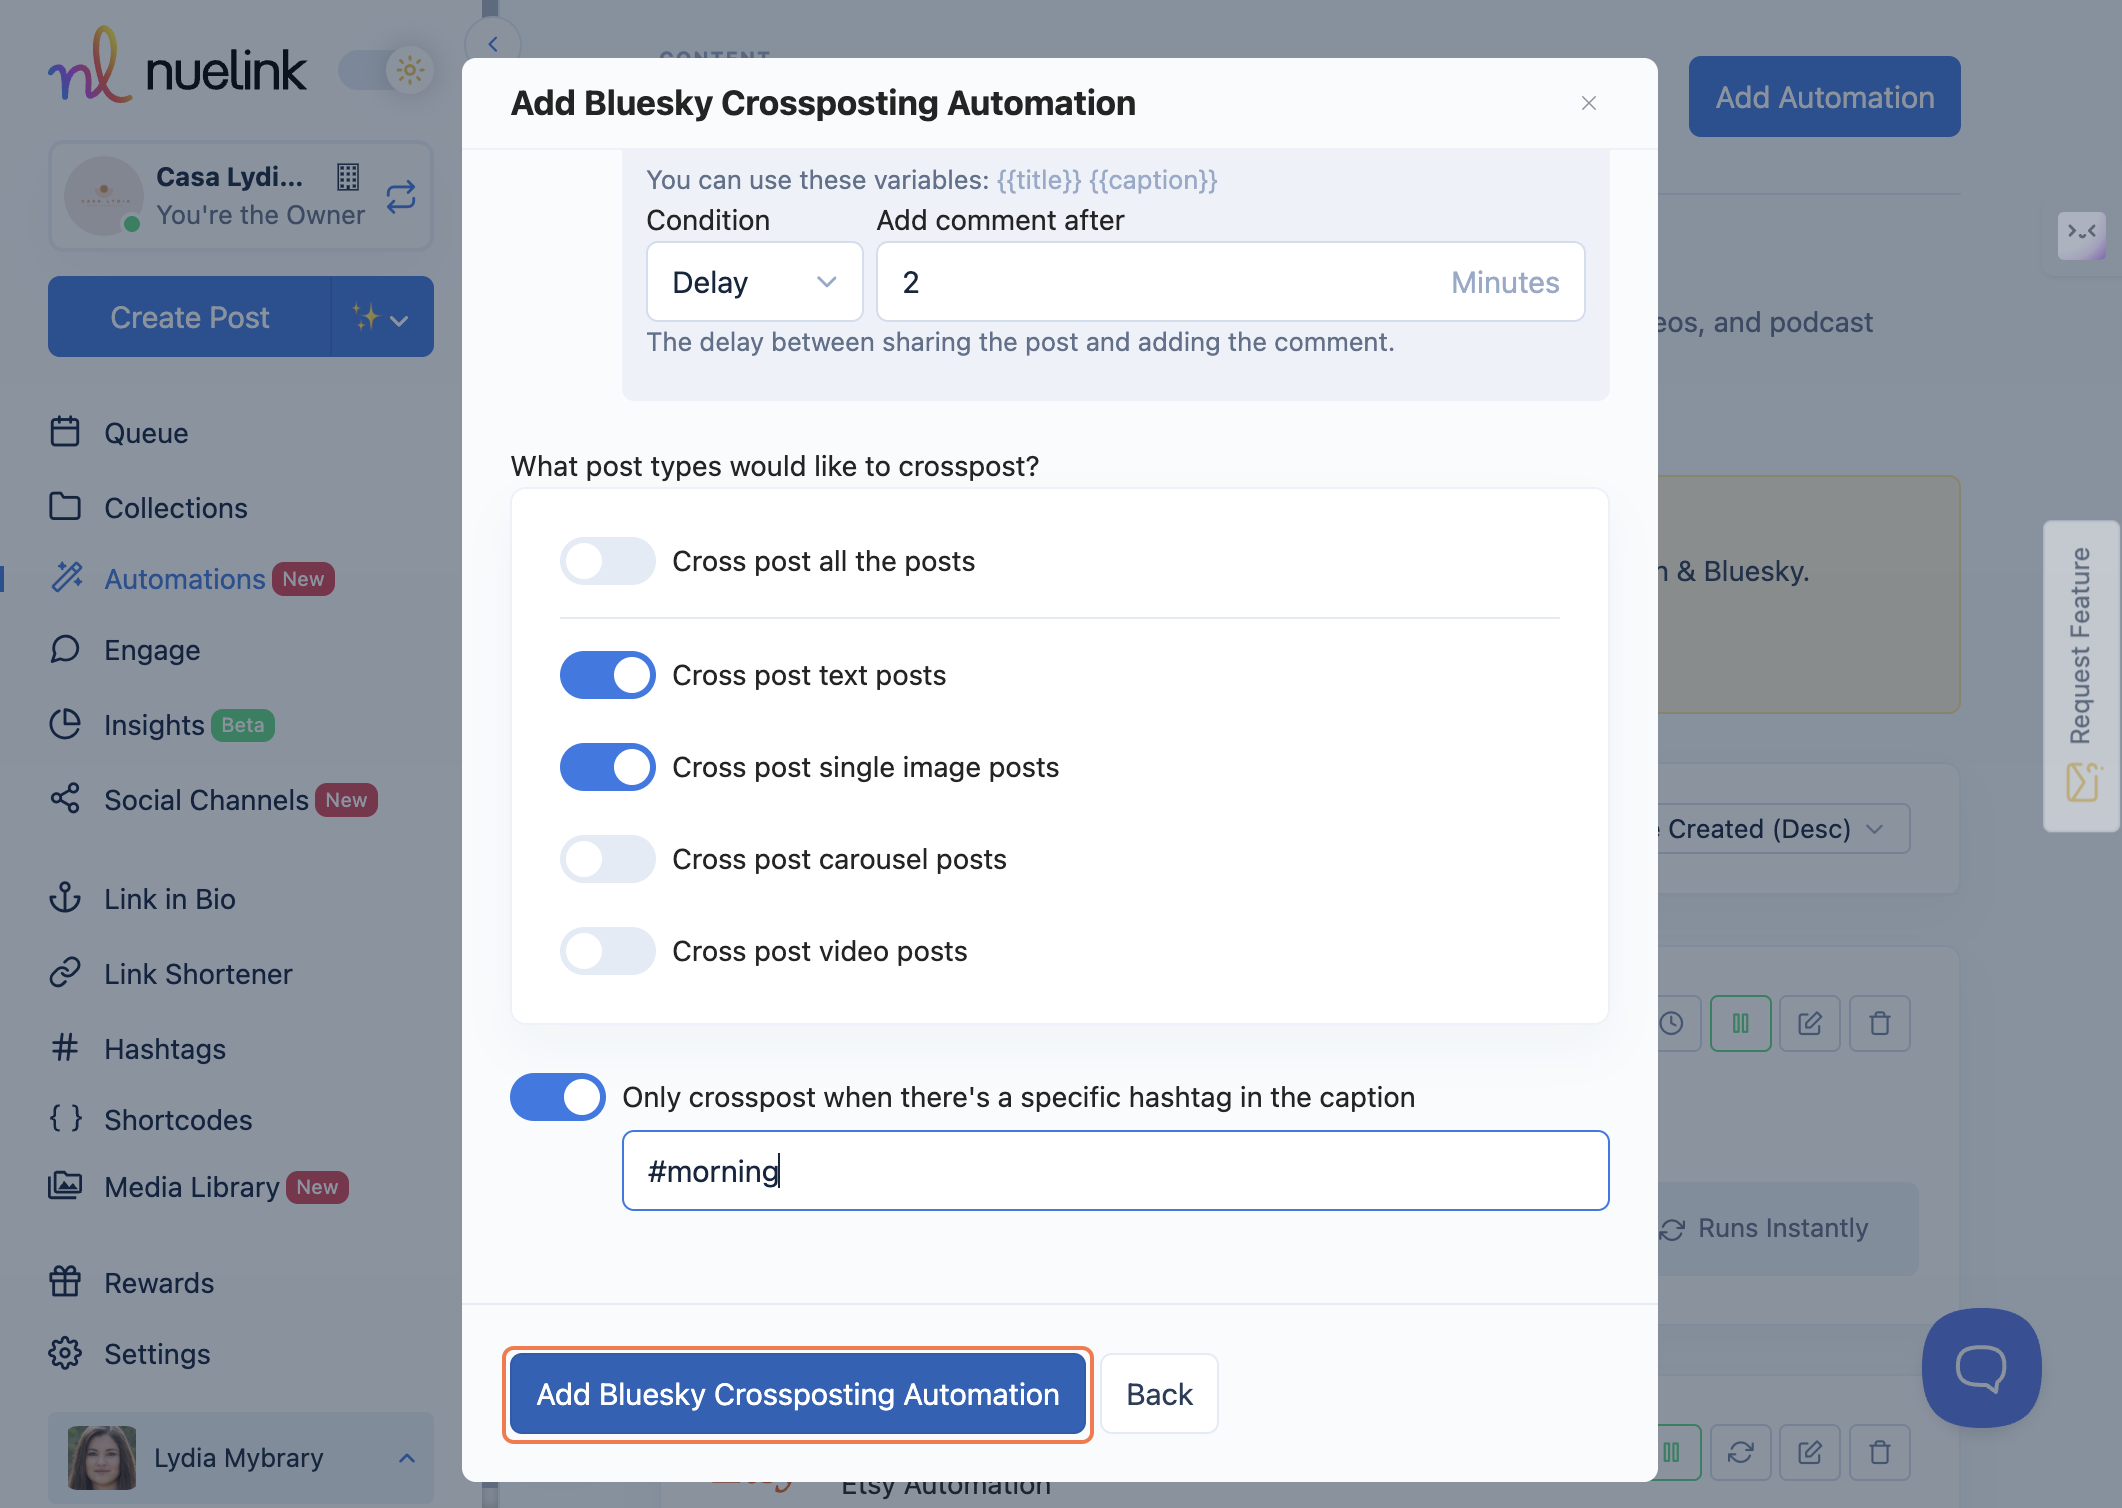This screenshot has height=1508, width=2122.
Task: Click the edit icon above Runs Instantly
Action: (1810, 1023)
